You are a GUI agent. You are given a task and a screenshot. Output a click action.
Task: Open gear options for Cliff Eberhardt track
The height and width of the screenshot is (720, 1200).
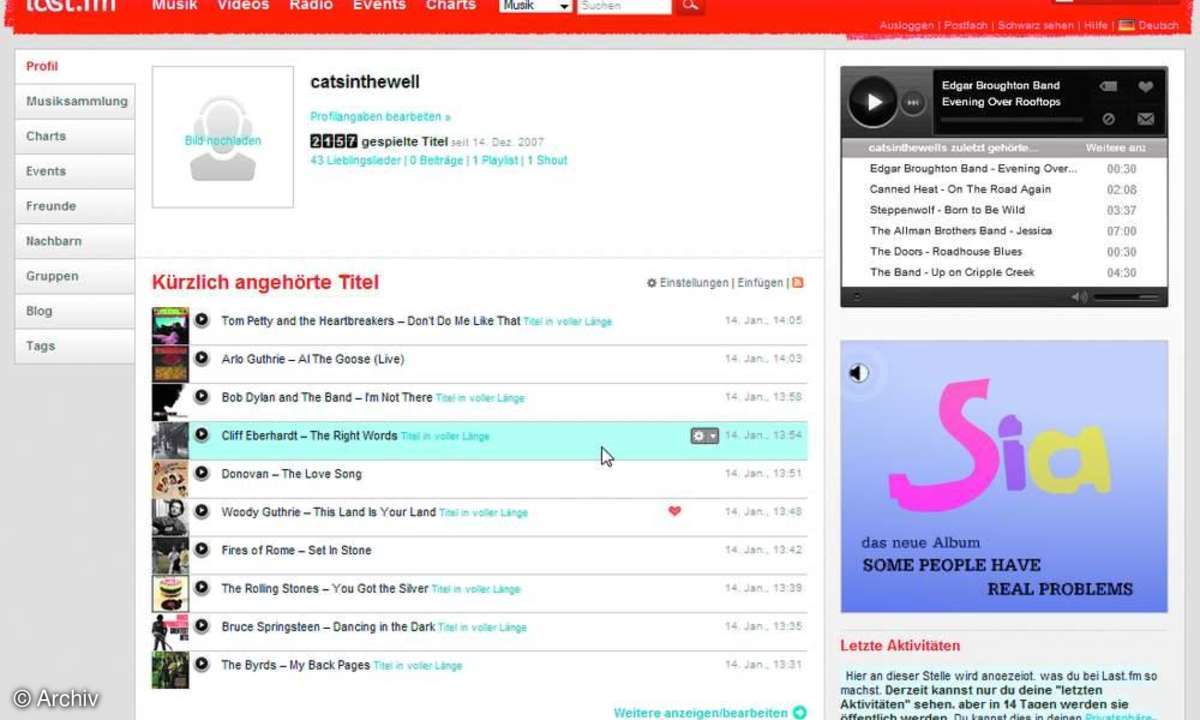pos(704,435)
